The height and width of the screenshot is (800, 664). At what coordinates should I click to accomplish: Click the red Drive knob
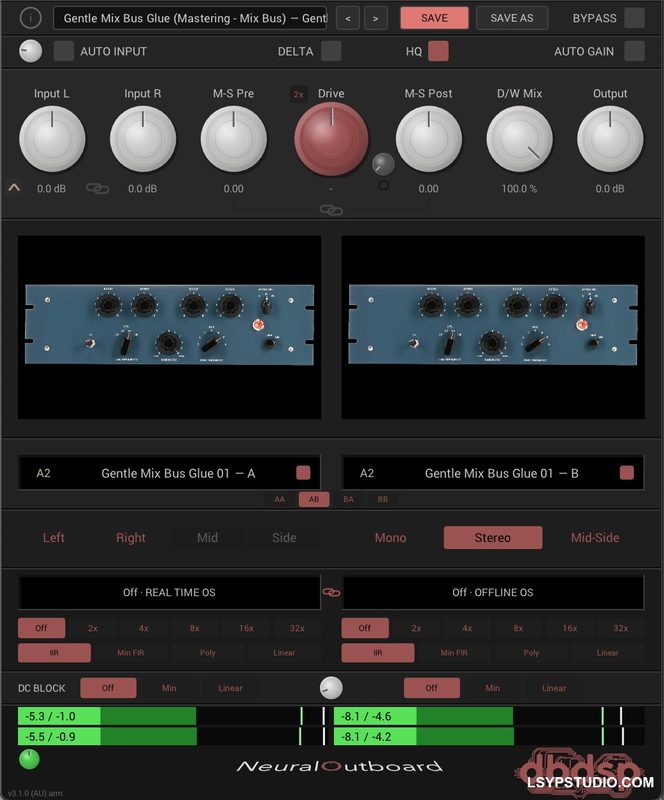point(331,139)
